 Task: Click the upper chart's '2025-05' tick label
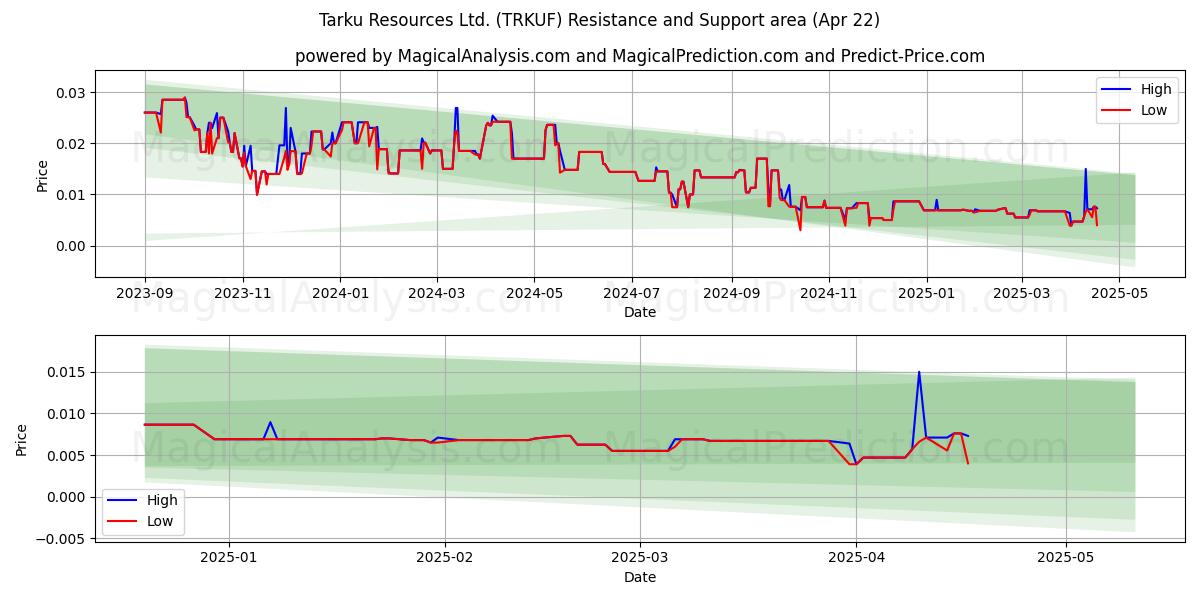[1119, 293]
